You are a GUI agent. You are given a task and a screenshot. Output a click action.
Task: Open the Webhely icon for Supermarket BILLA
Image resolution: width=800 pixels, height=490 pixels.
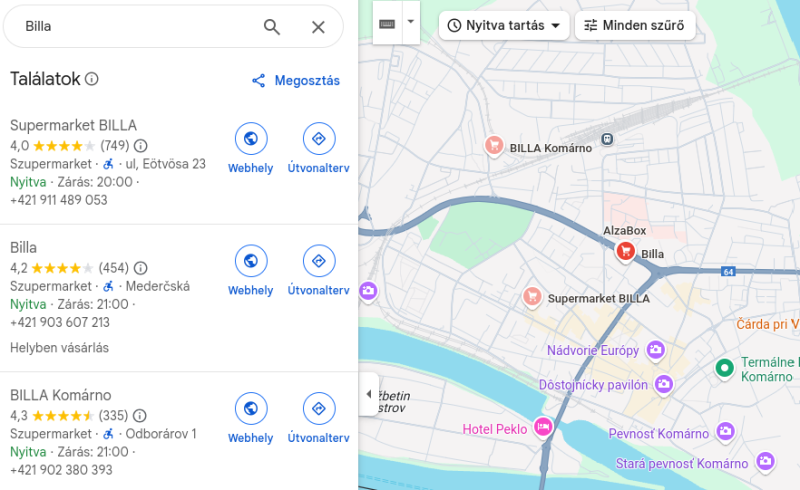(x=251, y=138)
